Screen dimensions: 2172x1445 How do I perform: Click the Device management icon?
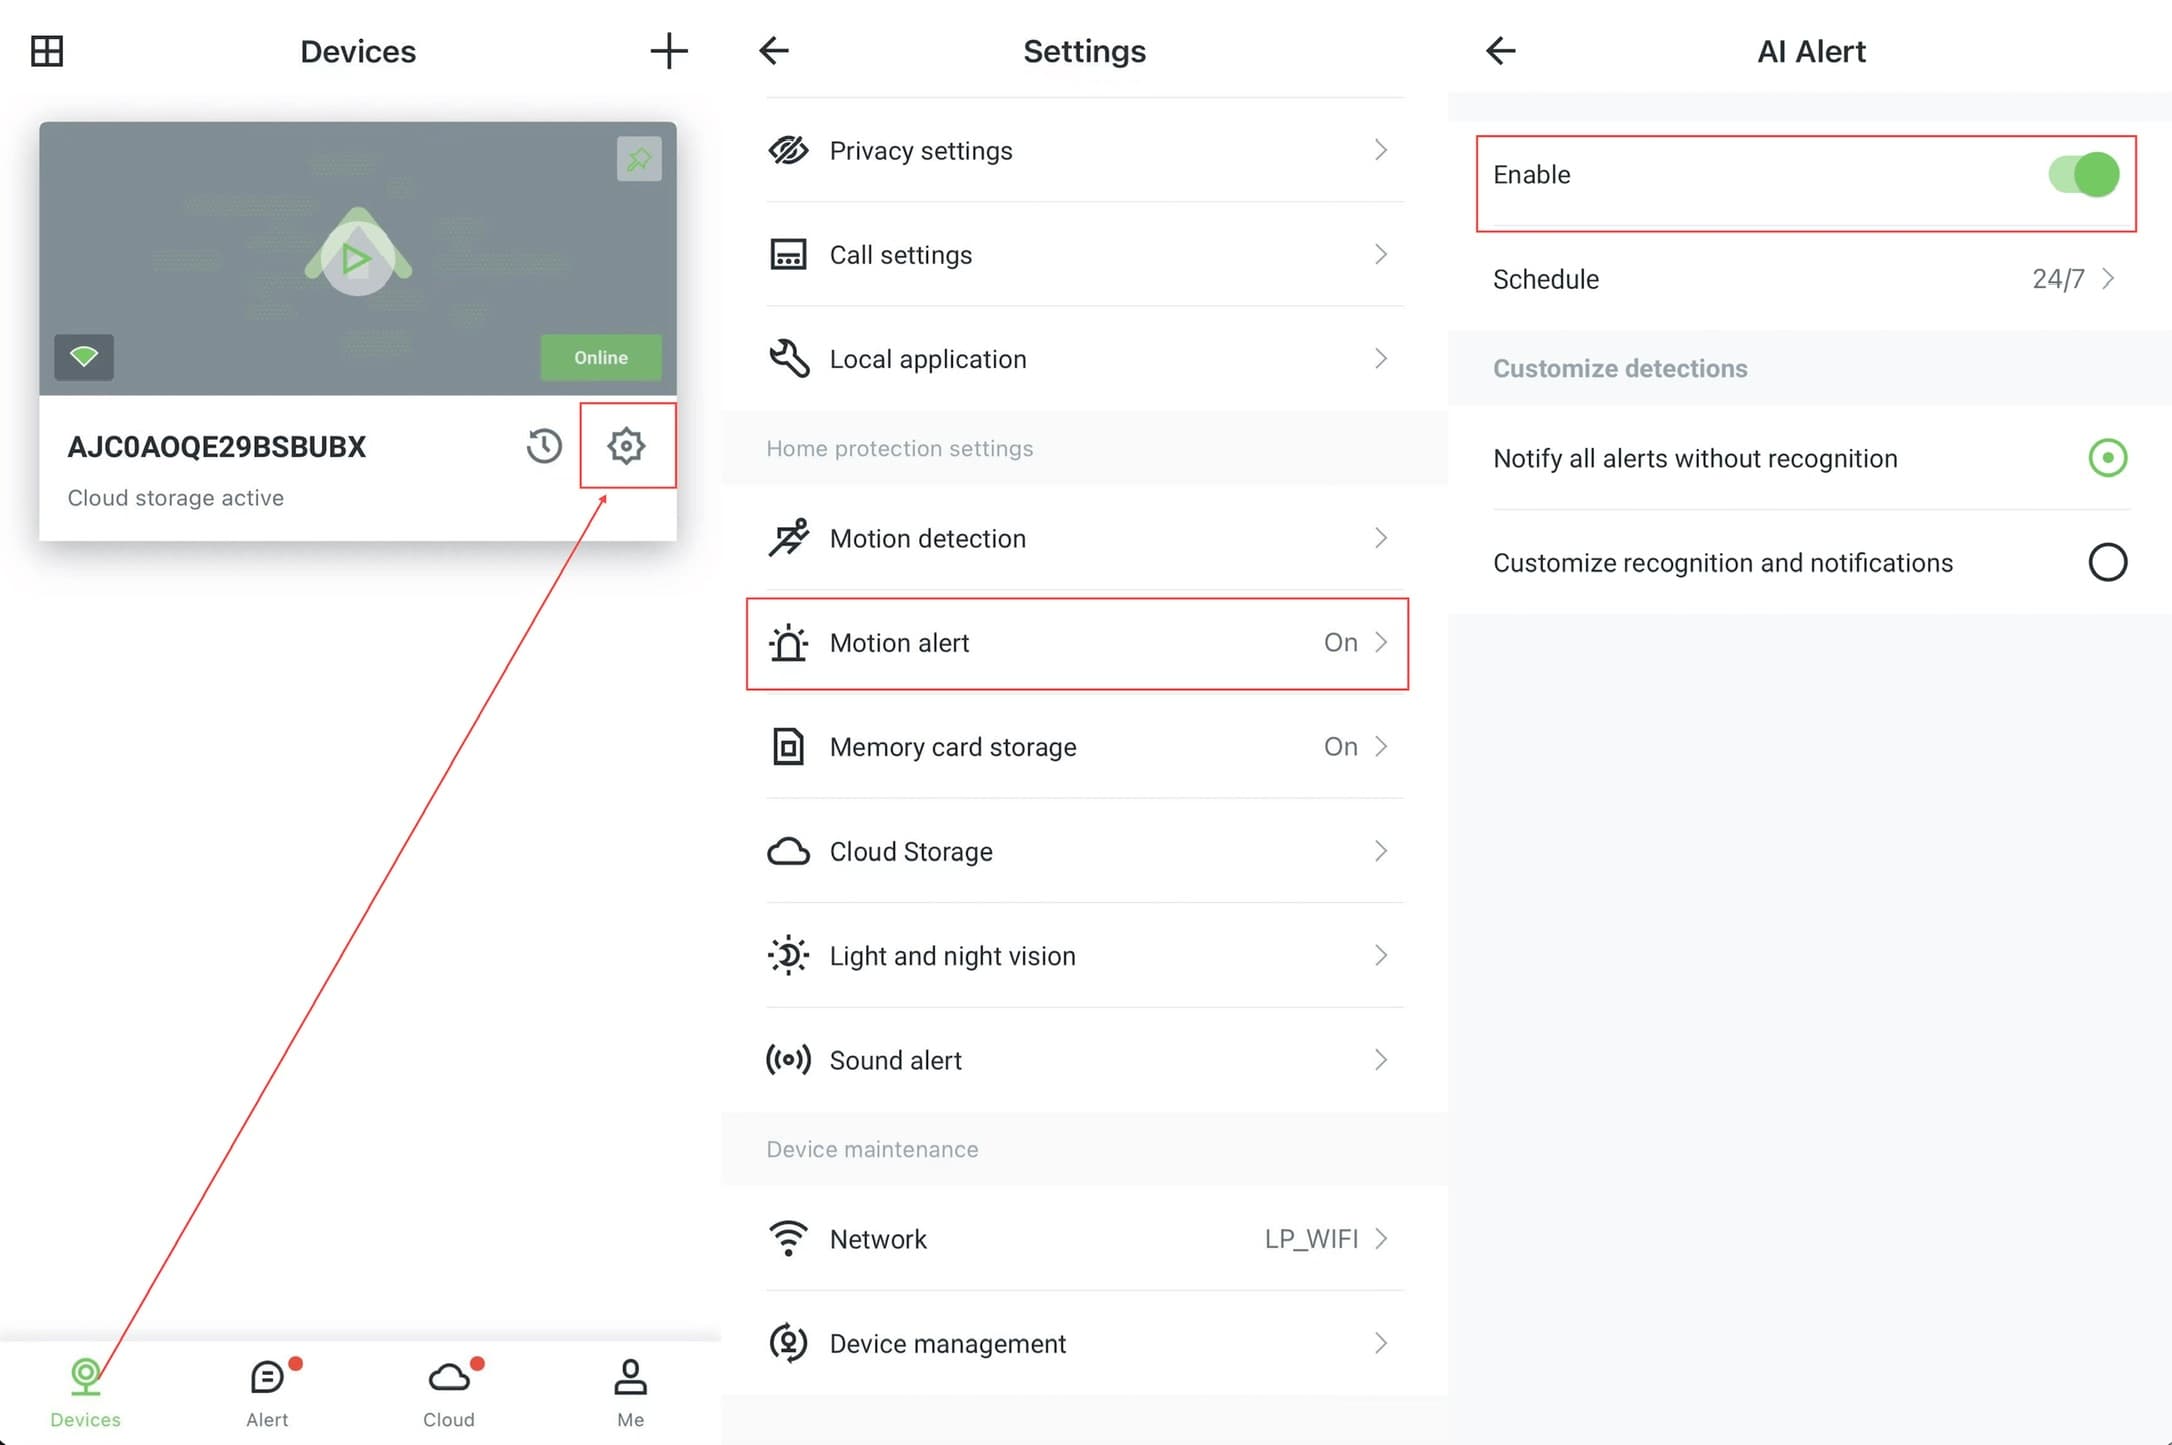(788, 1343)
